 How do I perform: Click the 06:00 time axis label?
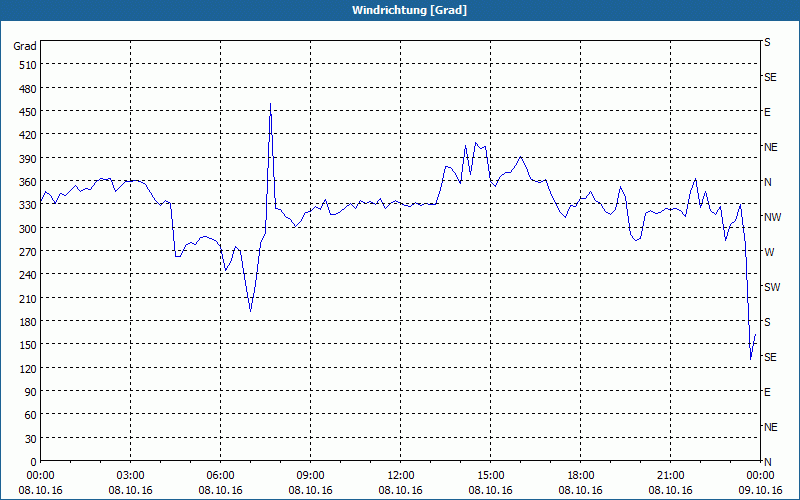coord(220,476)
